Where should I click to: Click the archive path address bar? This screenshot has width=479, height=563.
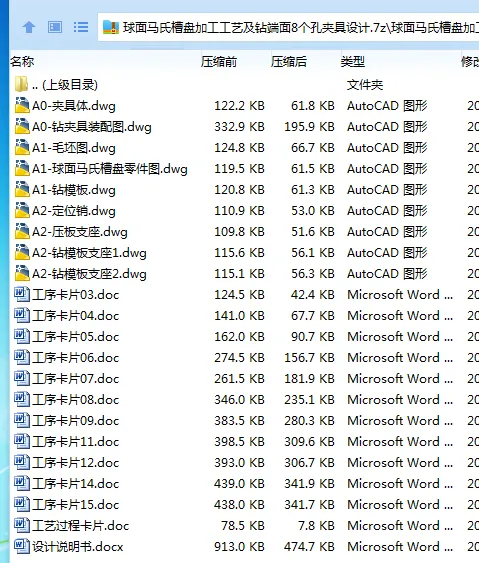coord(288,27)
